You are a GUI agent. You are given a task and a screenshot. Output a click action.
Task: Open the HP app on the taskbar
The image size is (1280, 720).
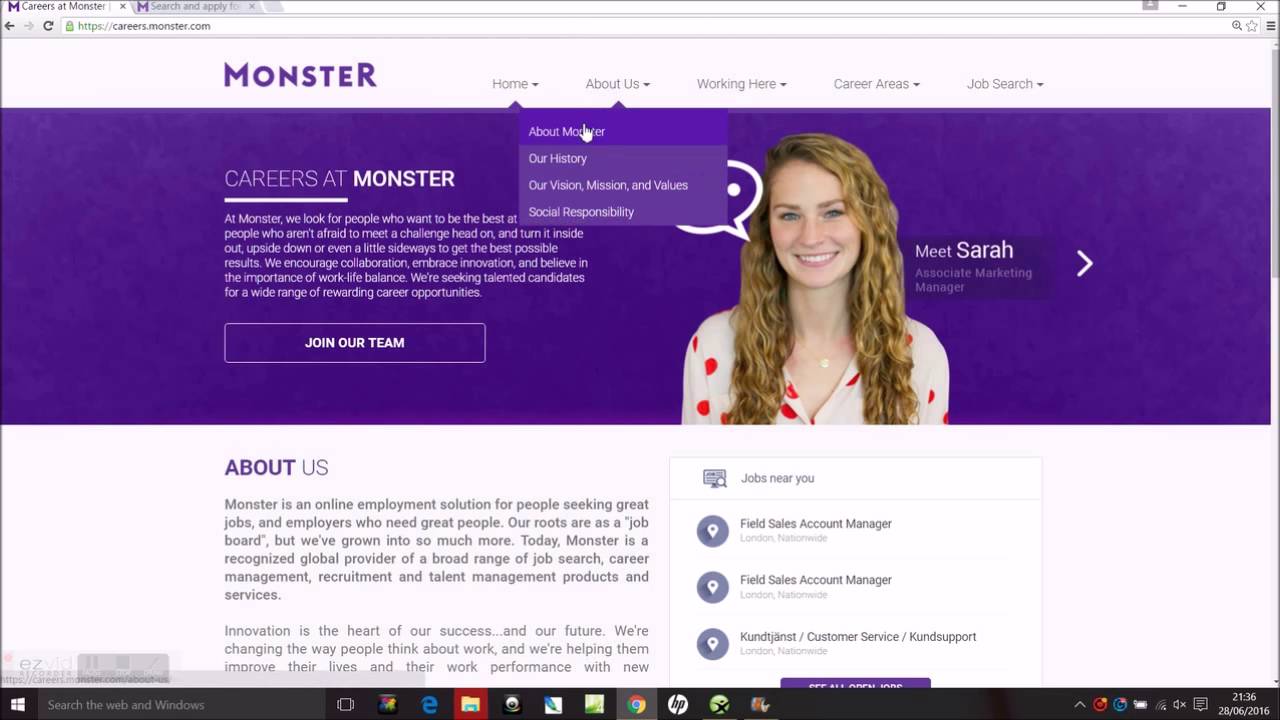[677, 705]
